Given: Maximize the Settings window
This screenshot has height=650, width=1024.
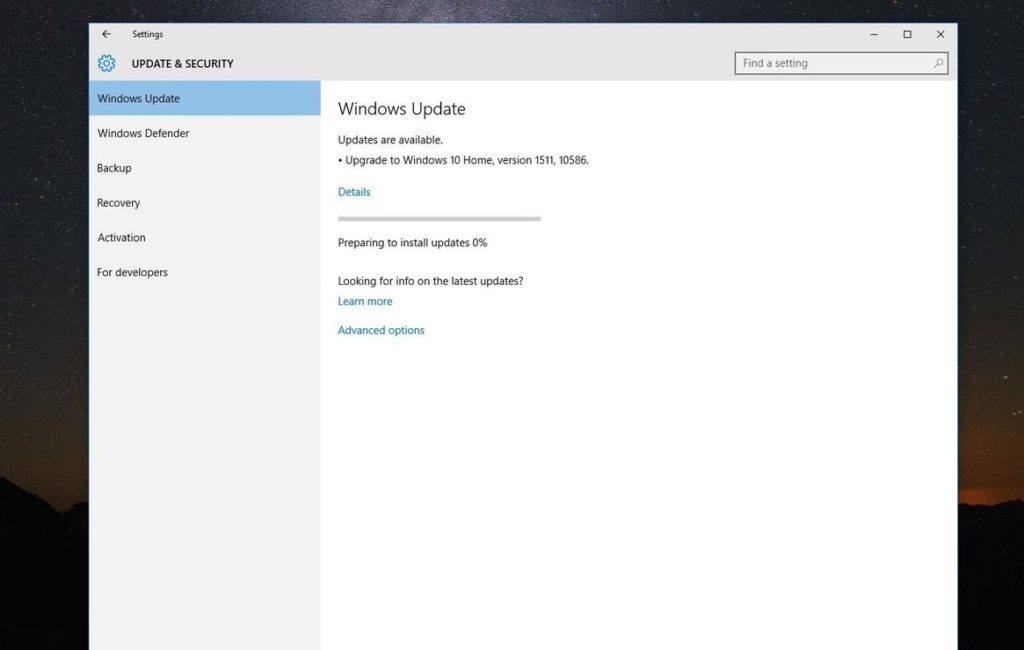Looking at the screenshot, I should [907, 34].
